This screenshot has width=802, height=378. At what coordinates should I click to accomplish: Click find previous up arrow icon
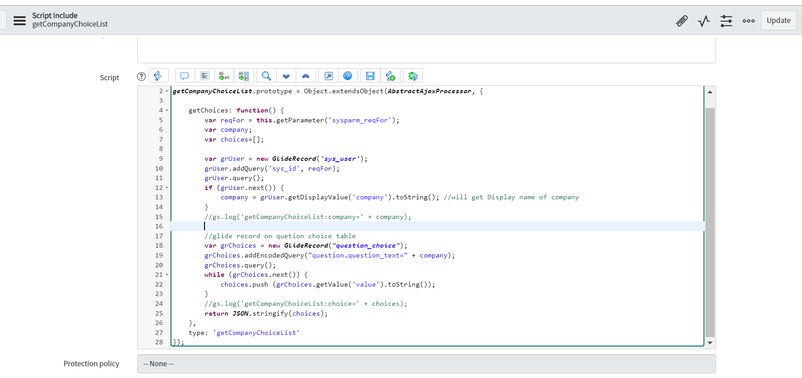coord(306,76)
